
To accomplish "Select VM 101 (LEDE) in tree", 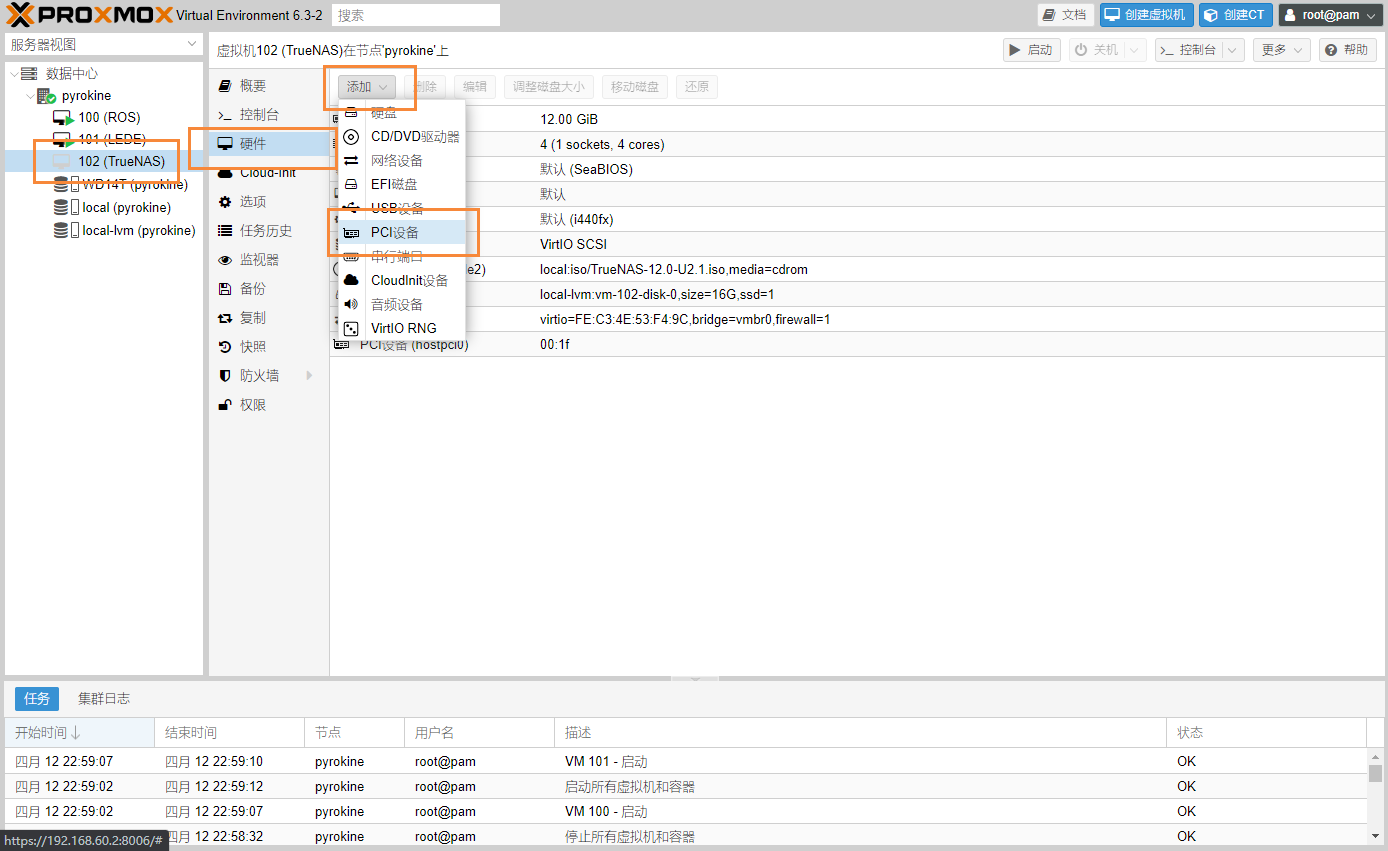I will 111,140.
